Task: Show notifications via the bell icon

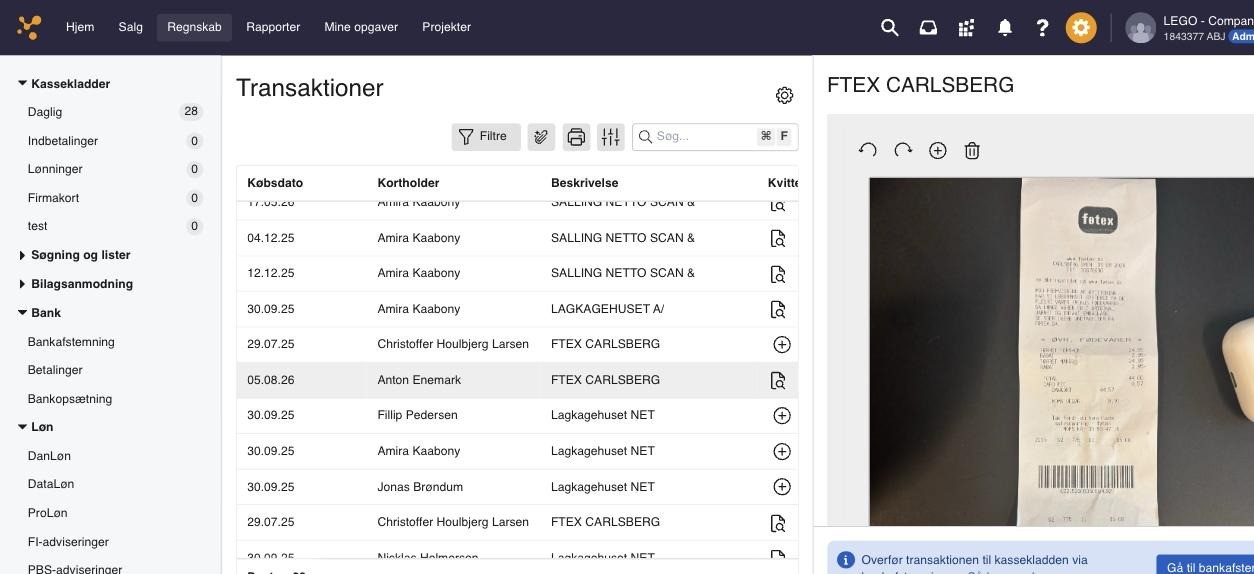Action: pyautogui.click(x=1005, y=28)
